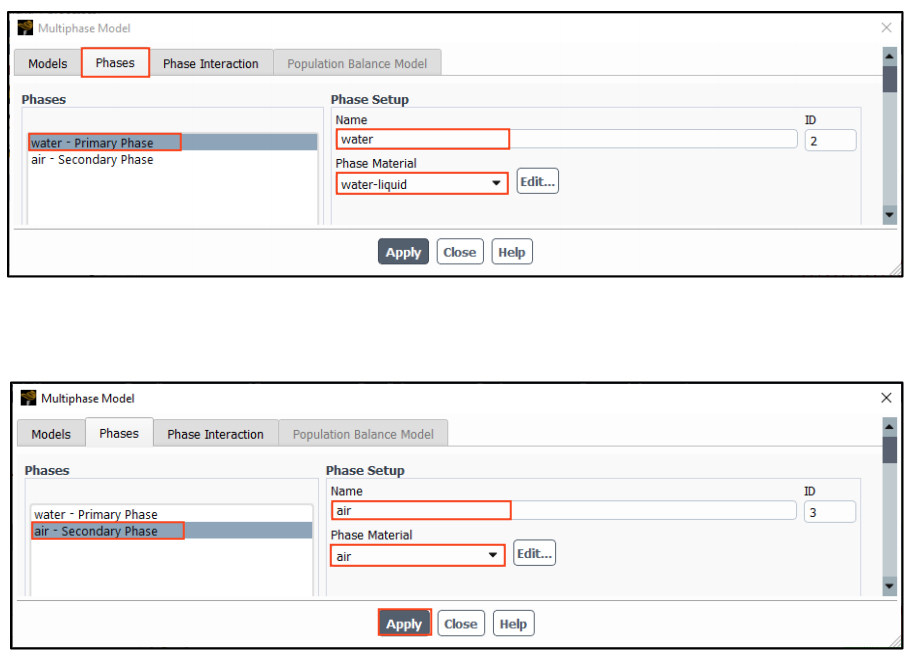Select the highlighted water - Primary Phase entry
910x655 pixels.
click(105, 143)
